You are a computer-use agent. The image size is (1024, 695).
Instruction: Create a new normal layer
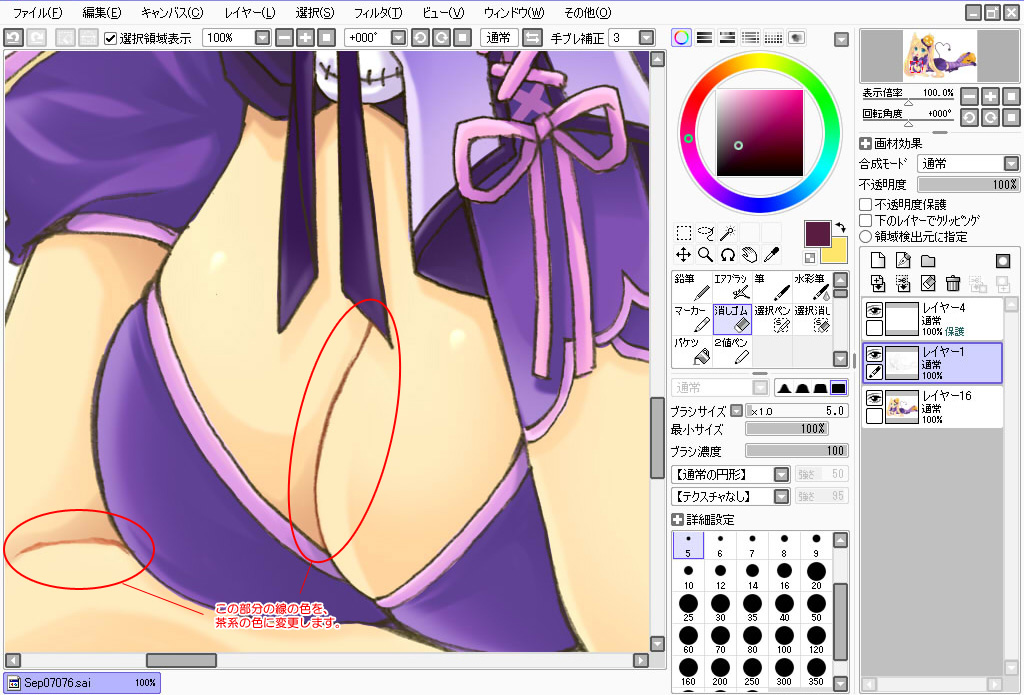pyautogui.click(x=878, y=261)
